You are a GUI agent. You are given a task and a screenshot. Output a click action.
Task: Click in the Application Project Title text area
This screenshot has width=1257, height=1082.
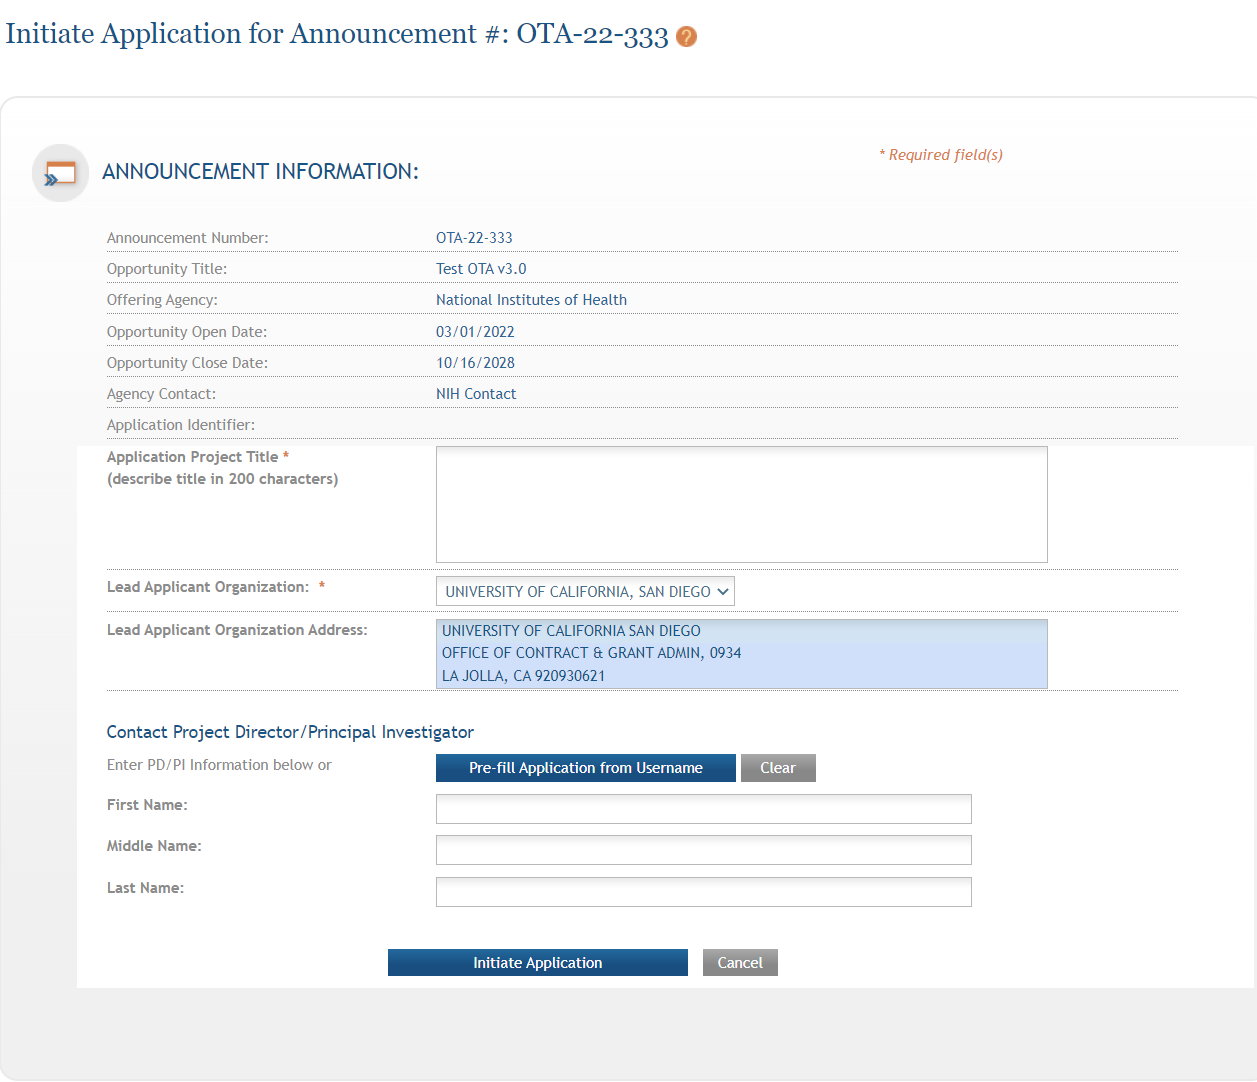point(741,504)
